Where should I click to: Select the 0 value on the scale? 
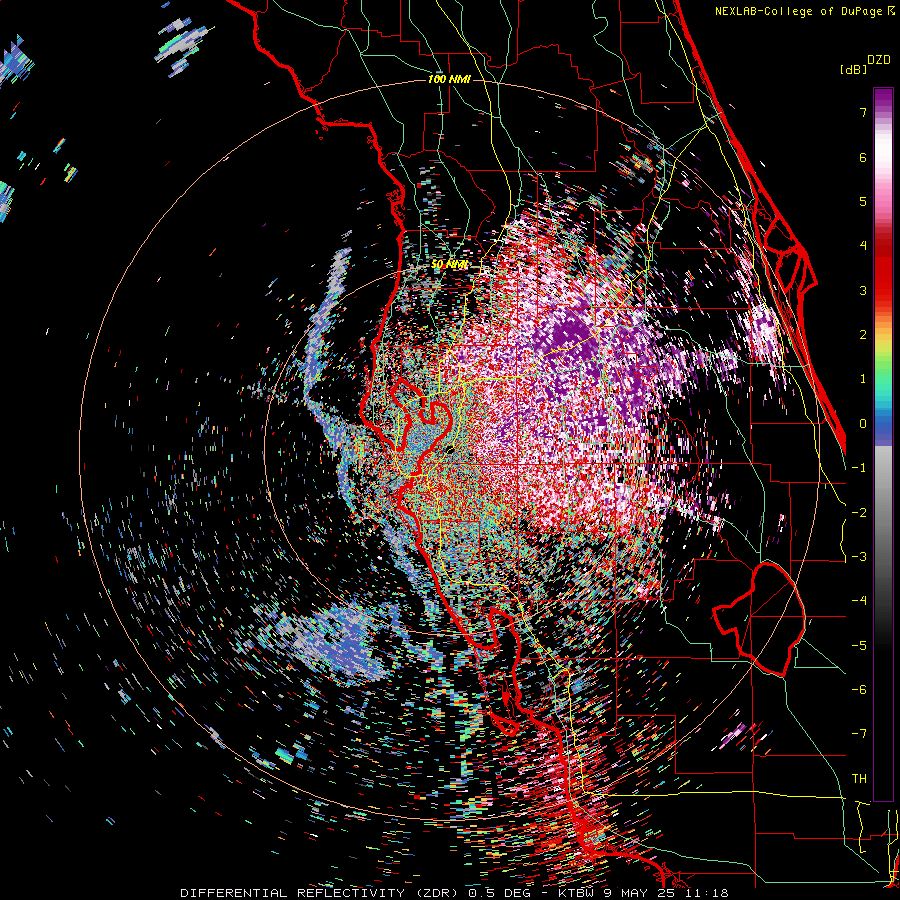(863, 424)
